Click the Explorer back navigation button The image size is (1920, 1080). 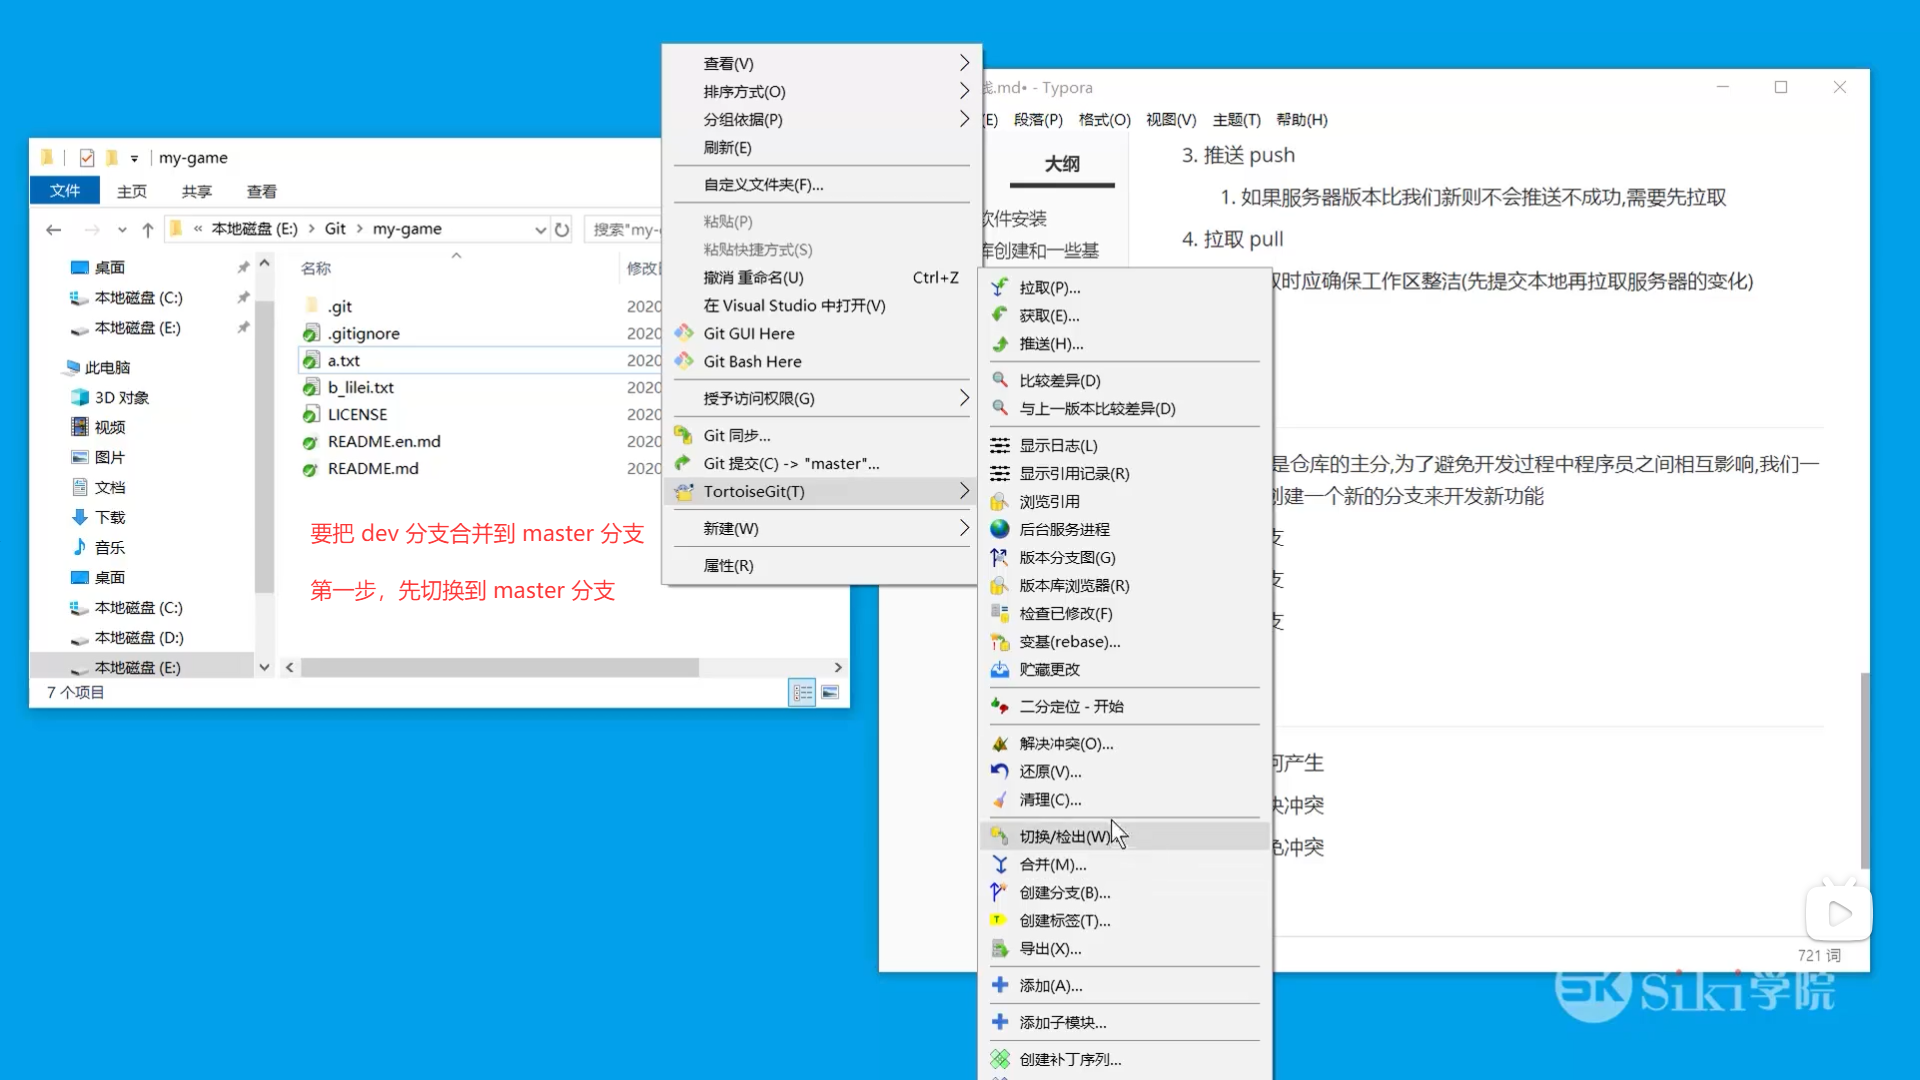click(53, 228)
